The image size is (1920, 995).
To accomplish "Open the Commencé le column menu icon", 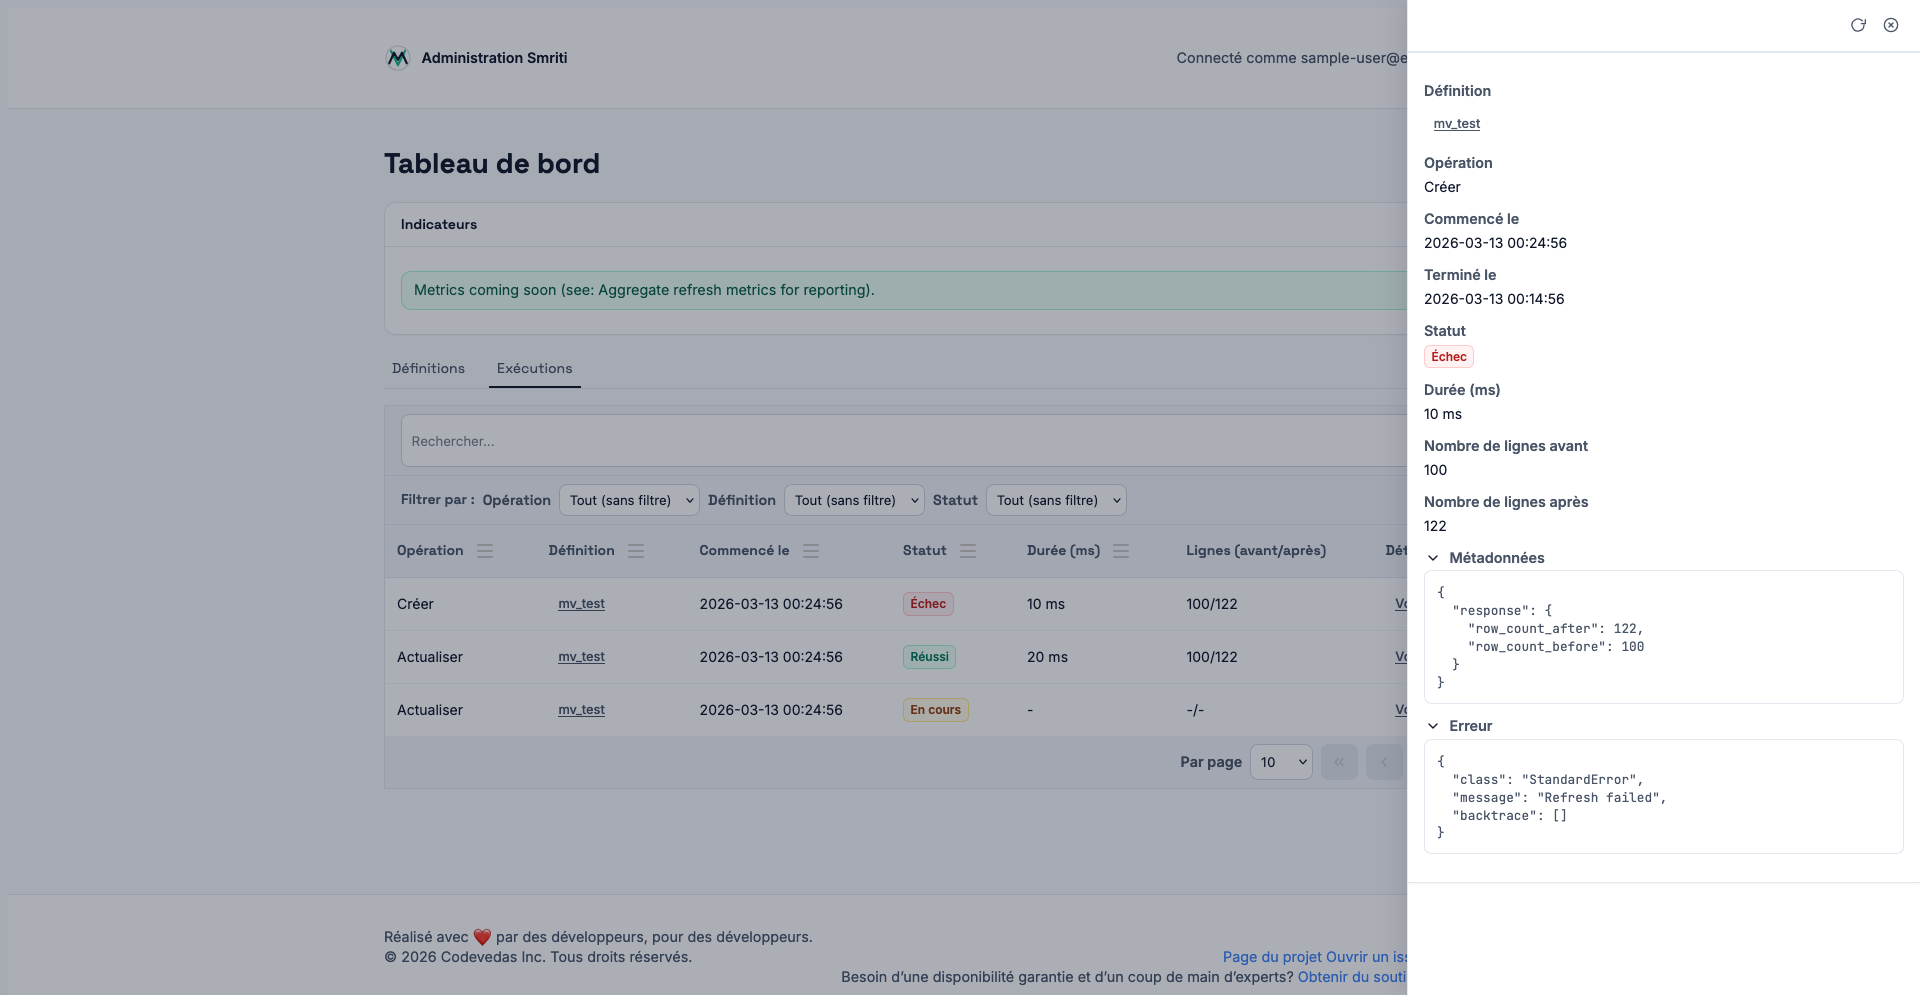I will pyautogui.click(x=811, y=551).
